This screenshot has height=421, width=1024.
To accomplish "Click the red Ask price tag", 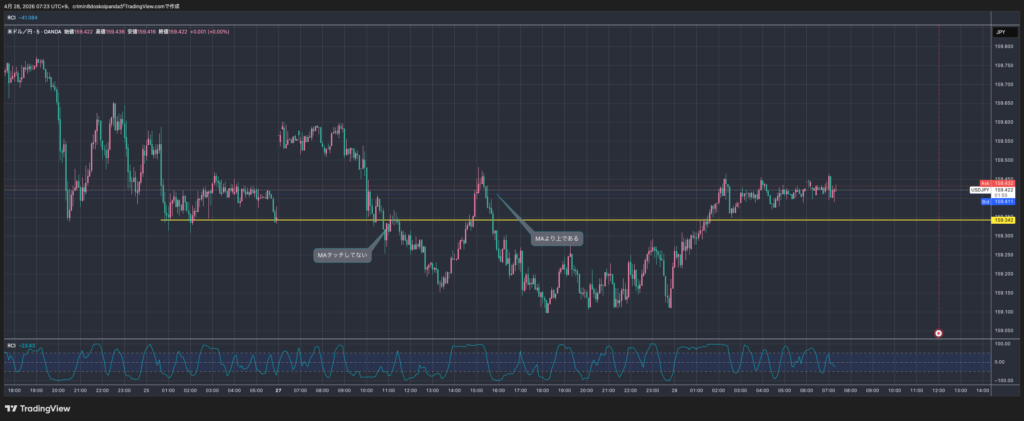I will (1003, 183).
